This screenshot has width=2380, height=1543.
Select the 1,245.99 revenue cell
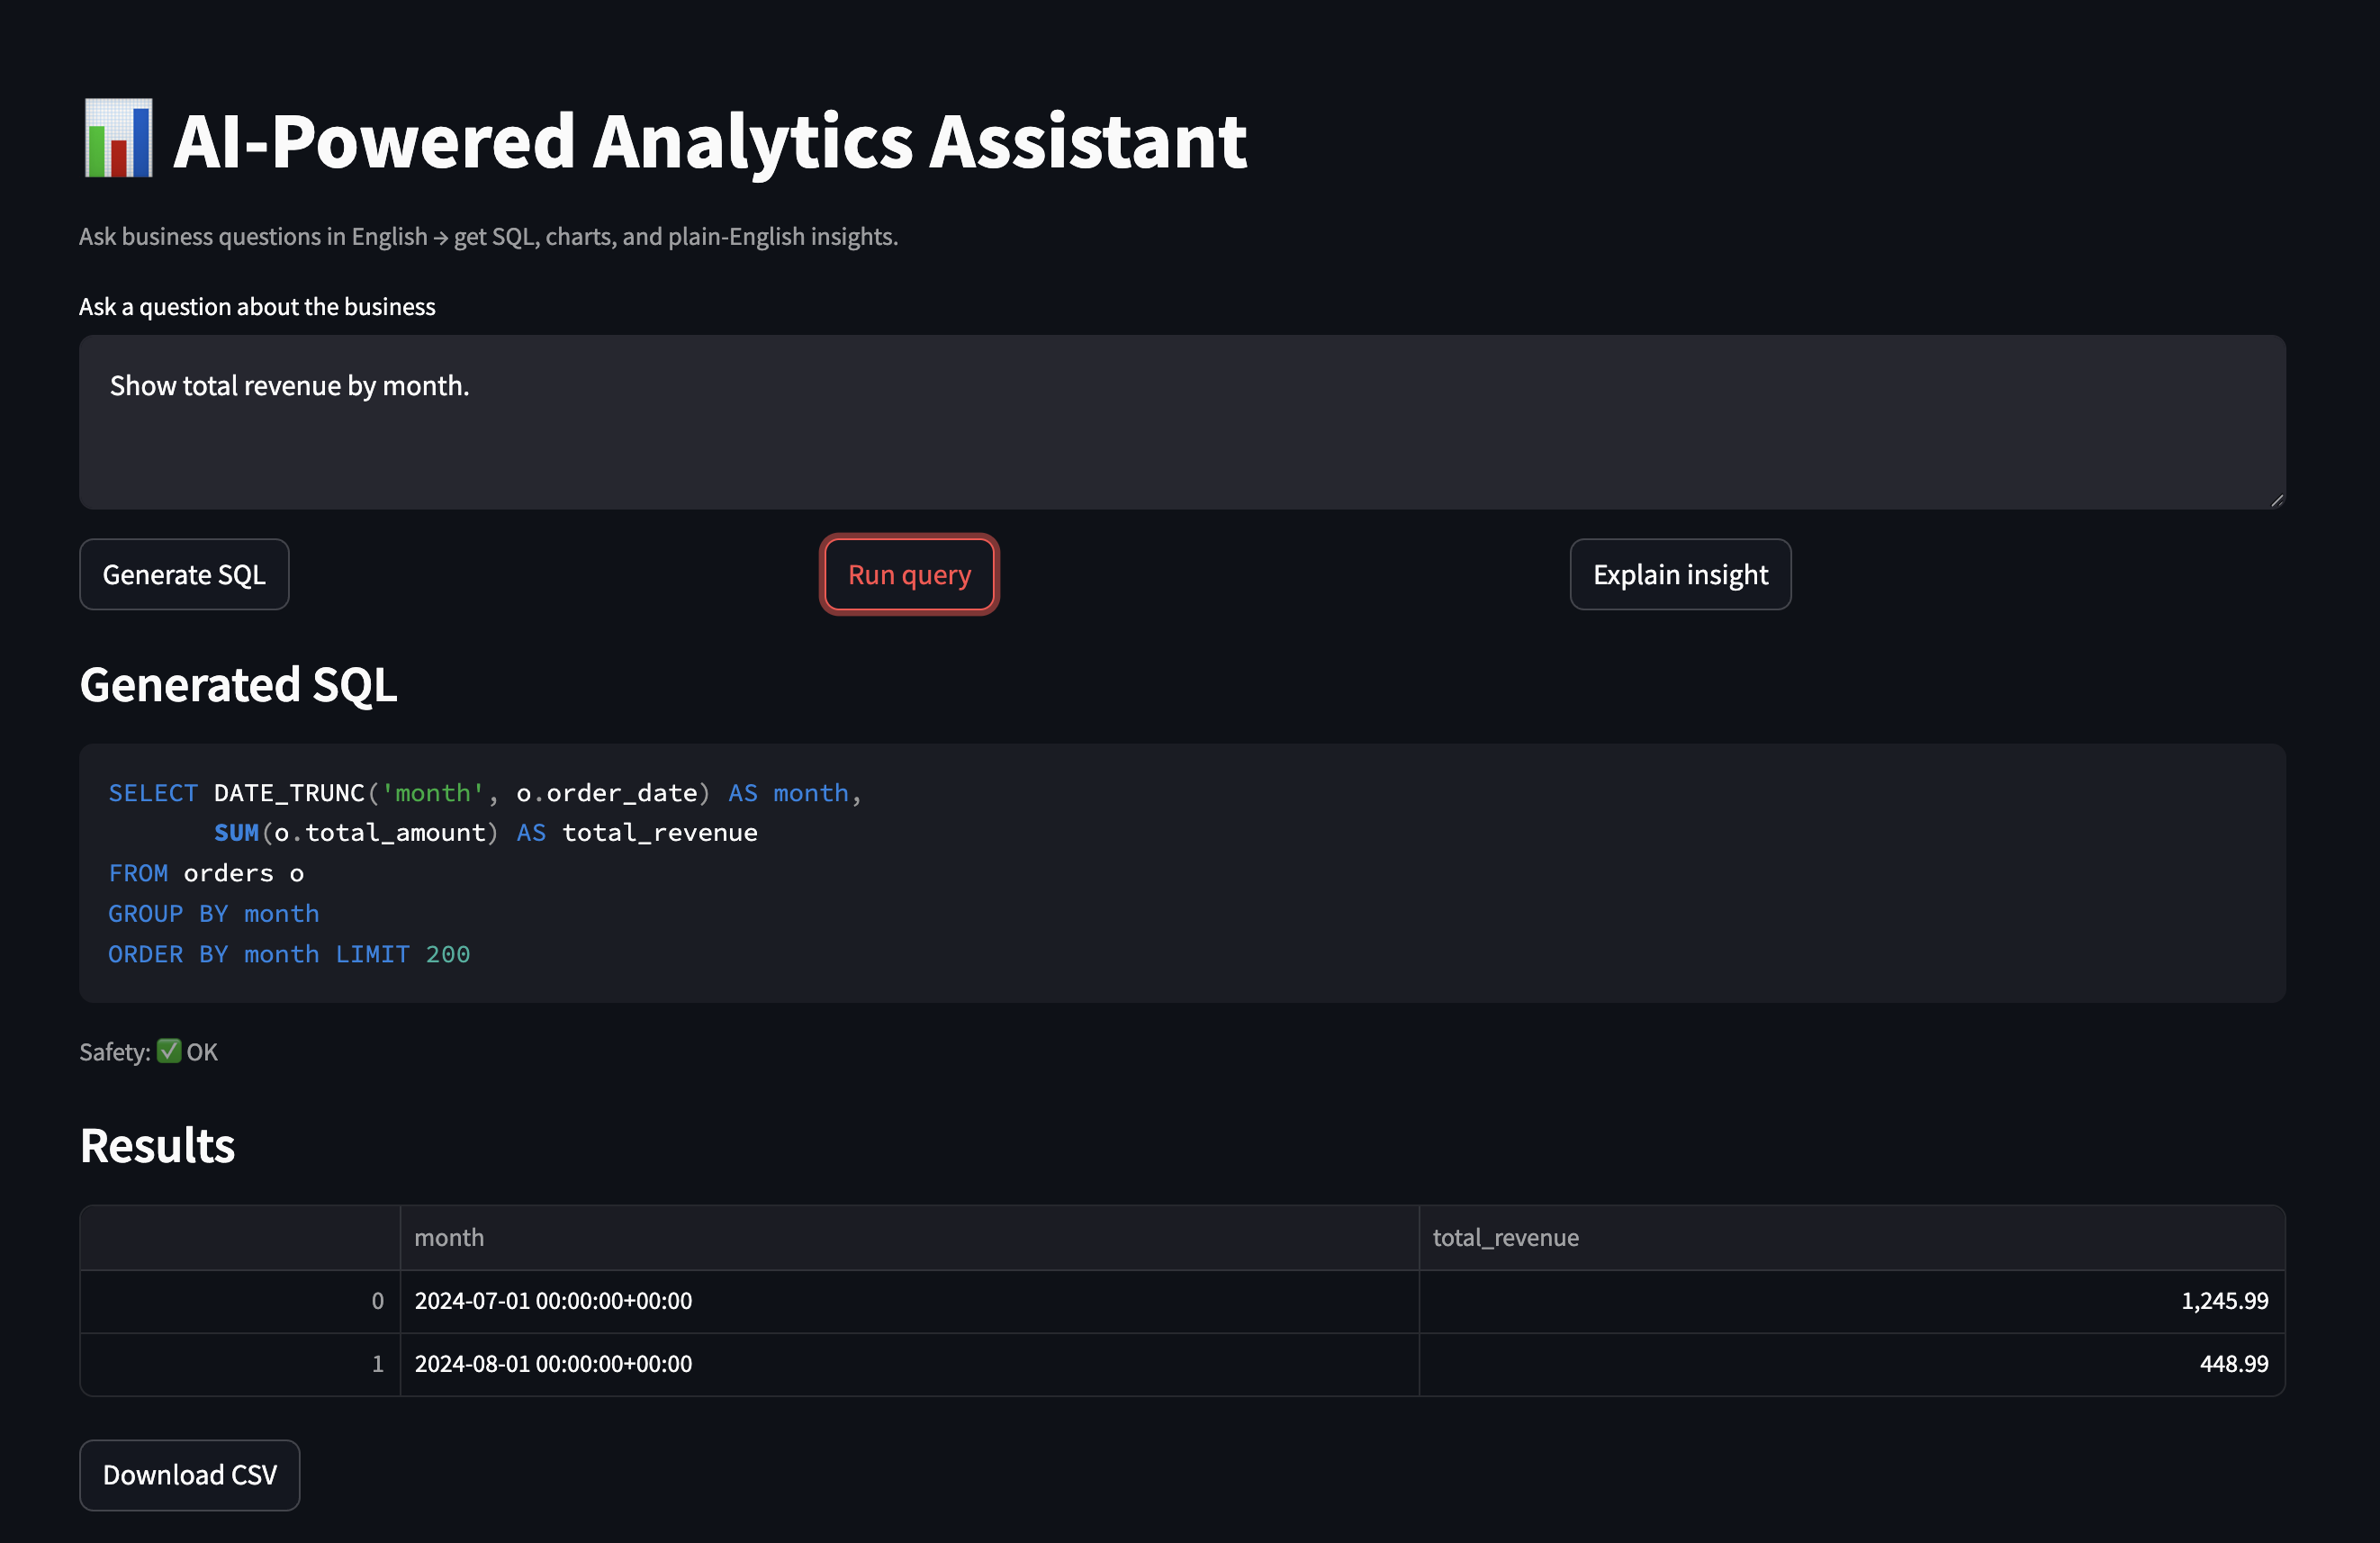coord(1851,1300)
